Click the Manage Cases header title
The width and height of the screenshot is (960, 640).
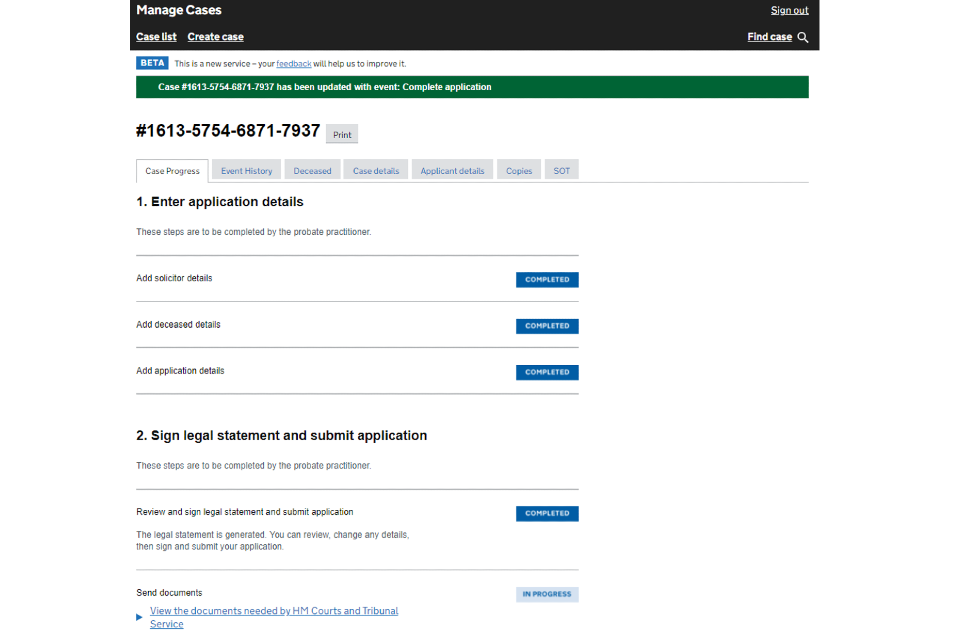(x=179, y=10)
